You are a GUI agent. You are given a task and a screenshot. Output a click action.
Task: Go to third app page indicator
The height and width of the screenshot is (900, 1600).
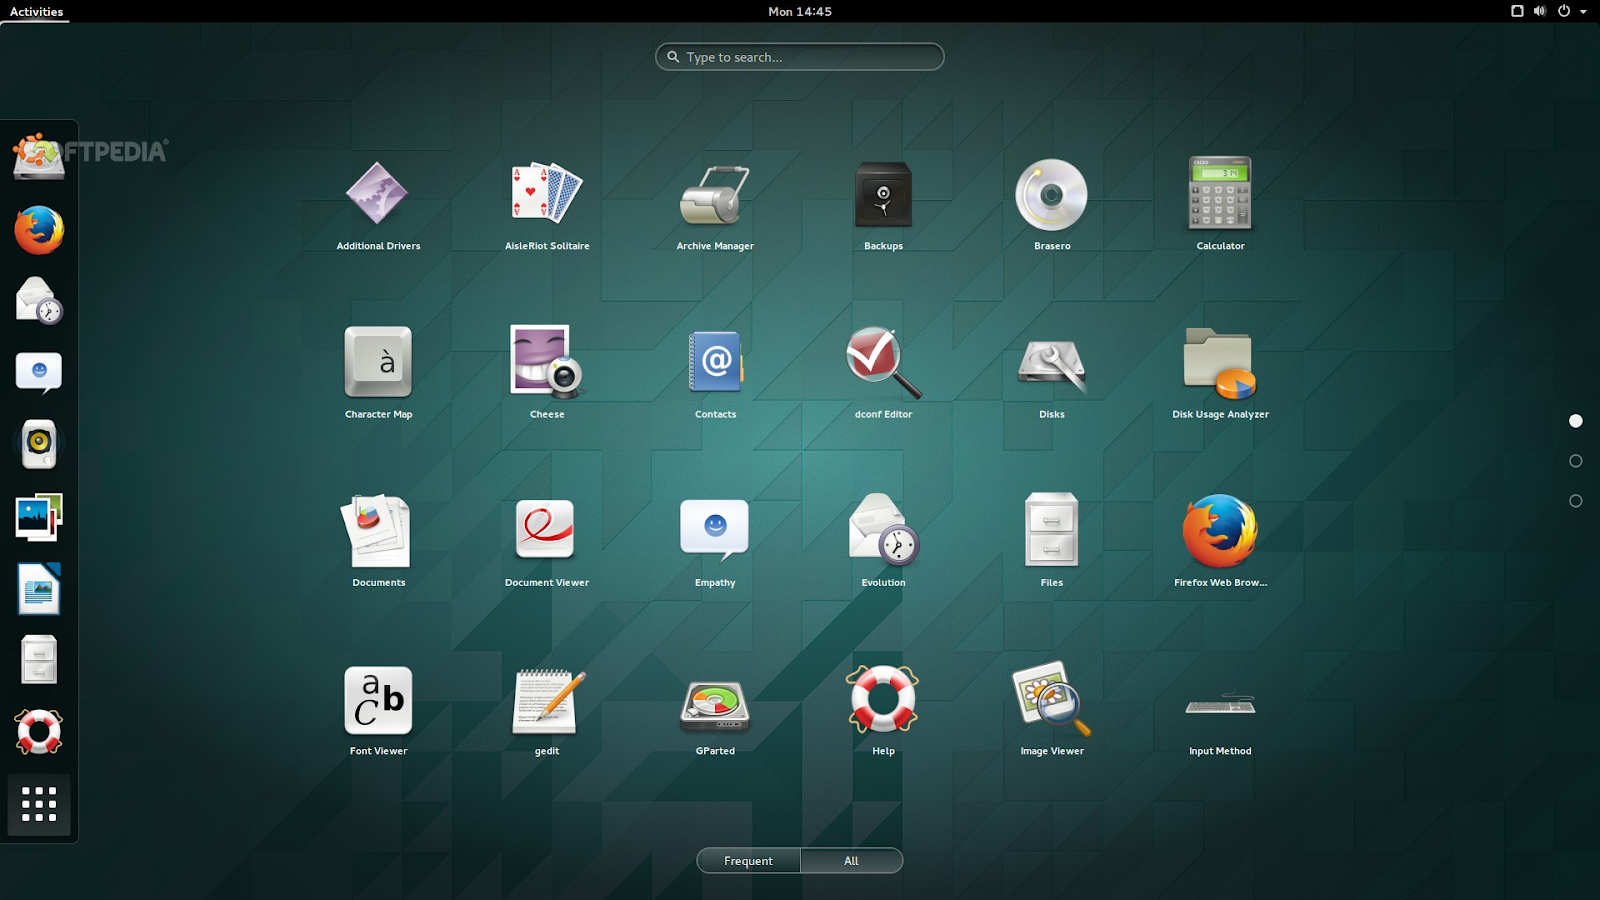click(1576, 501)
